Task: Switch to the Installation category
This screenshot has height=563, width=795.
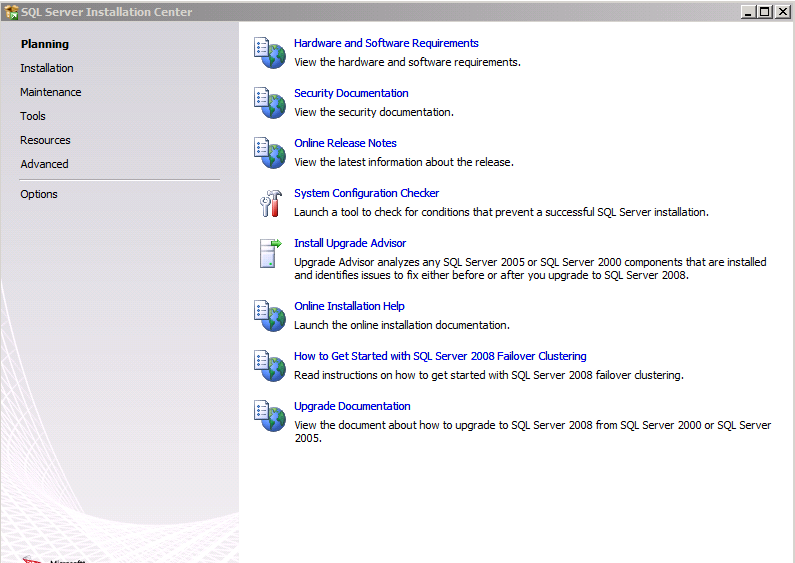Action: [47, 68]
